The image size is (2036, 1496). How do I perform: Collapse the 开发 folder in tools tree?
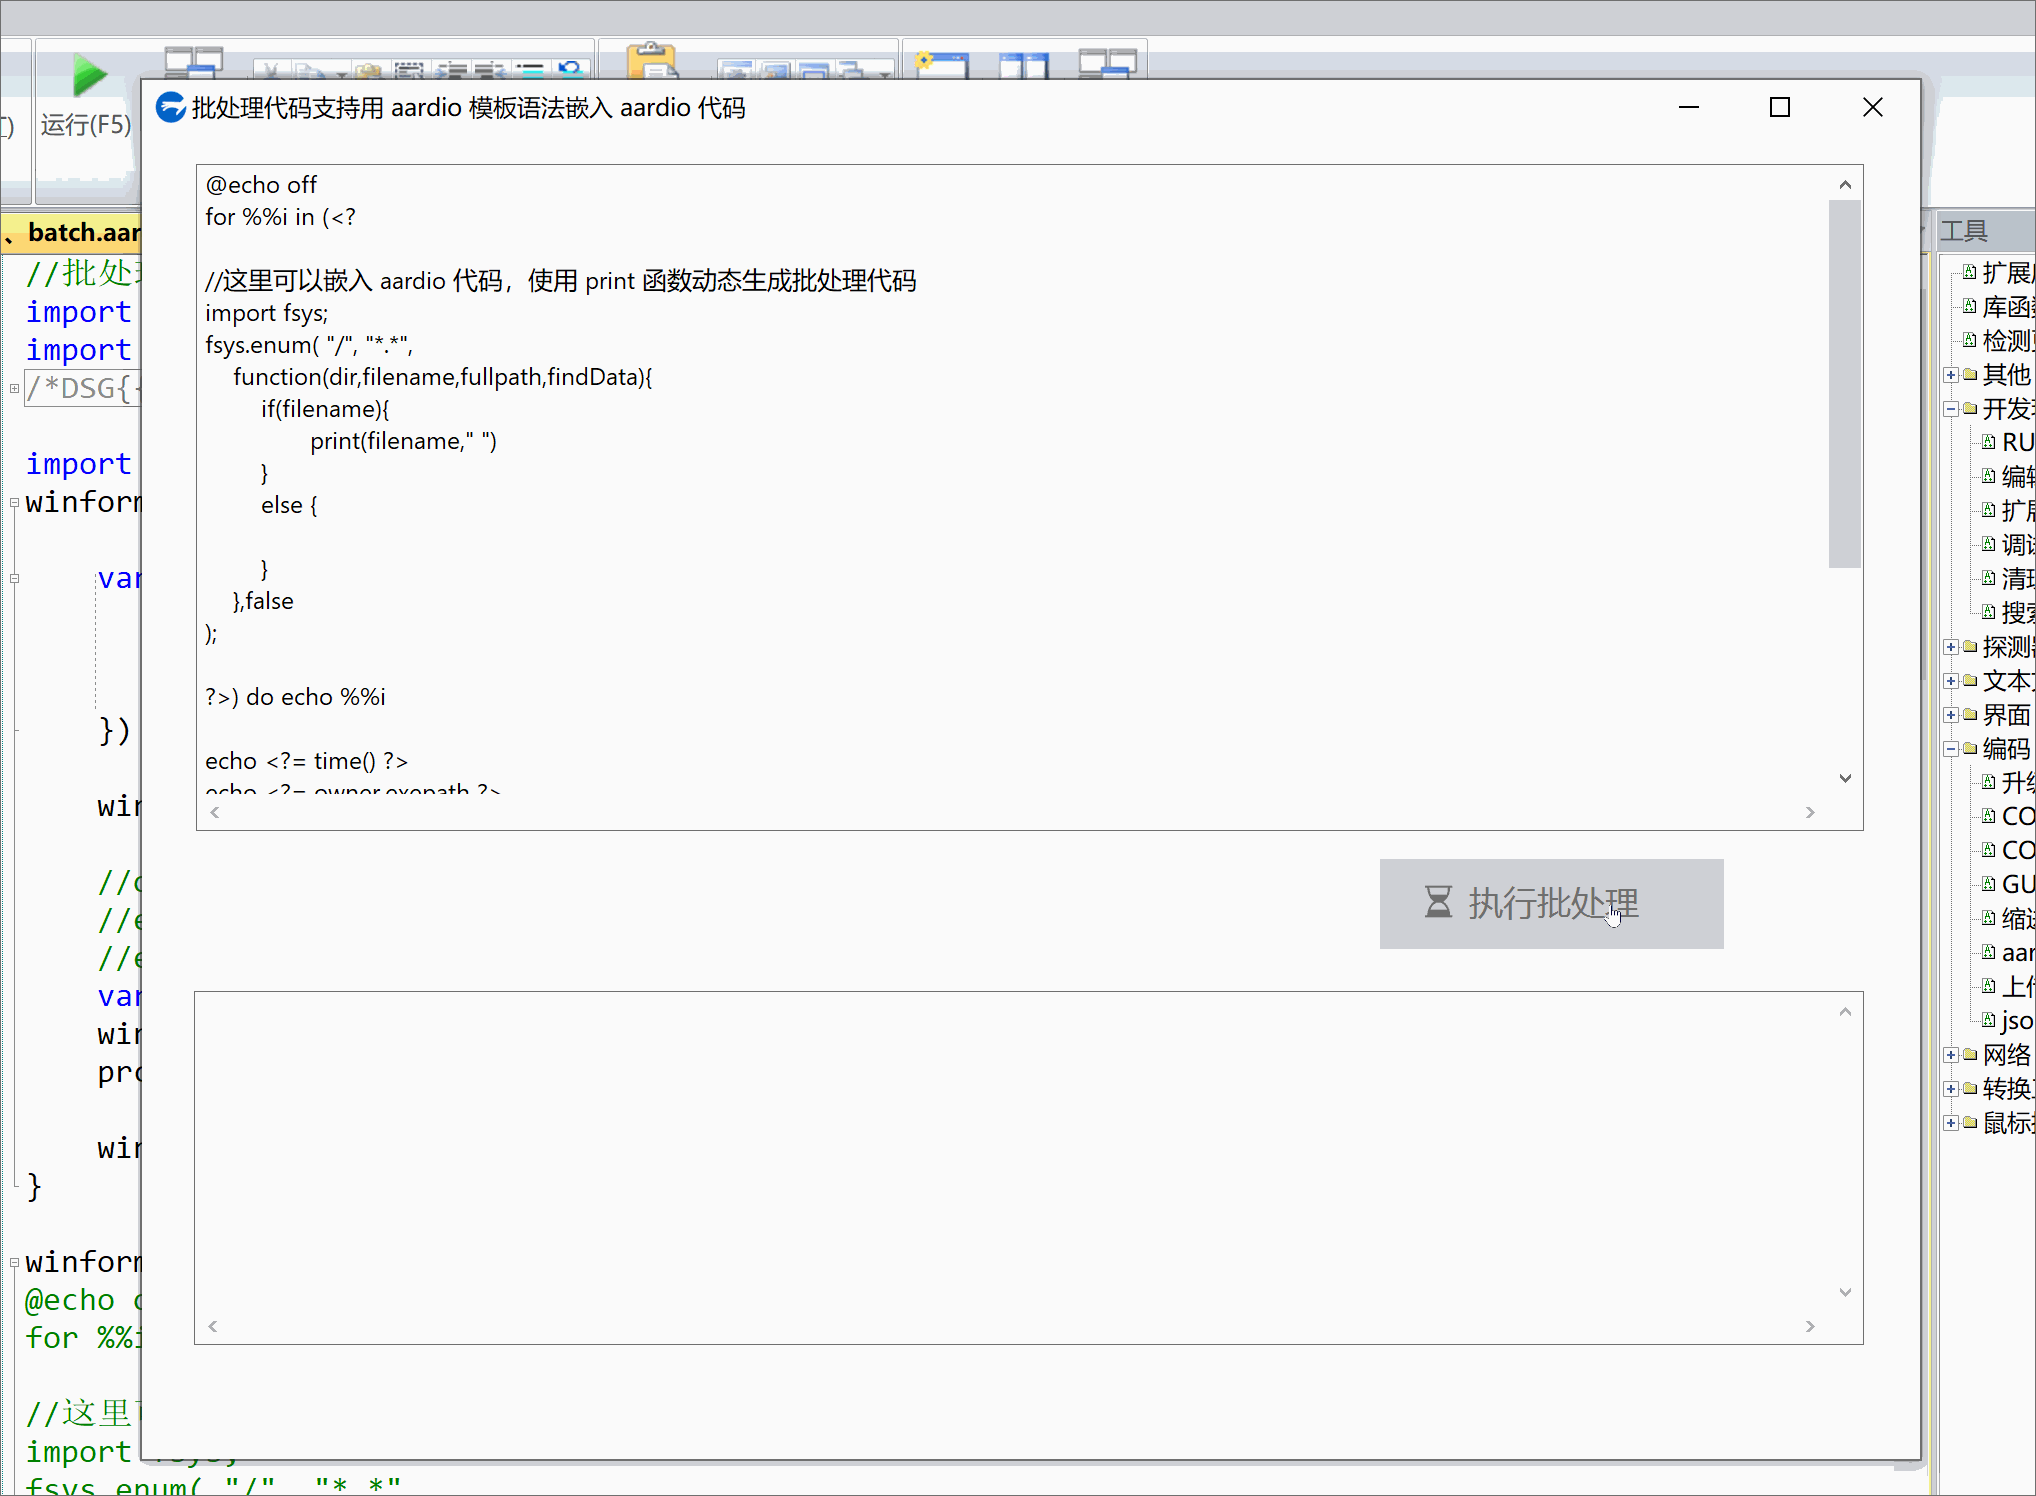pos(1950,409)
